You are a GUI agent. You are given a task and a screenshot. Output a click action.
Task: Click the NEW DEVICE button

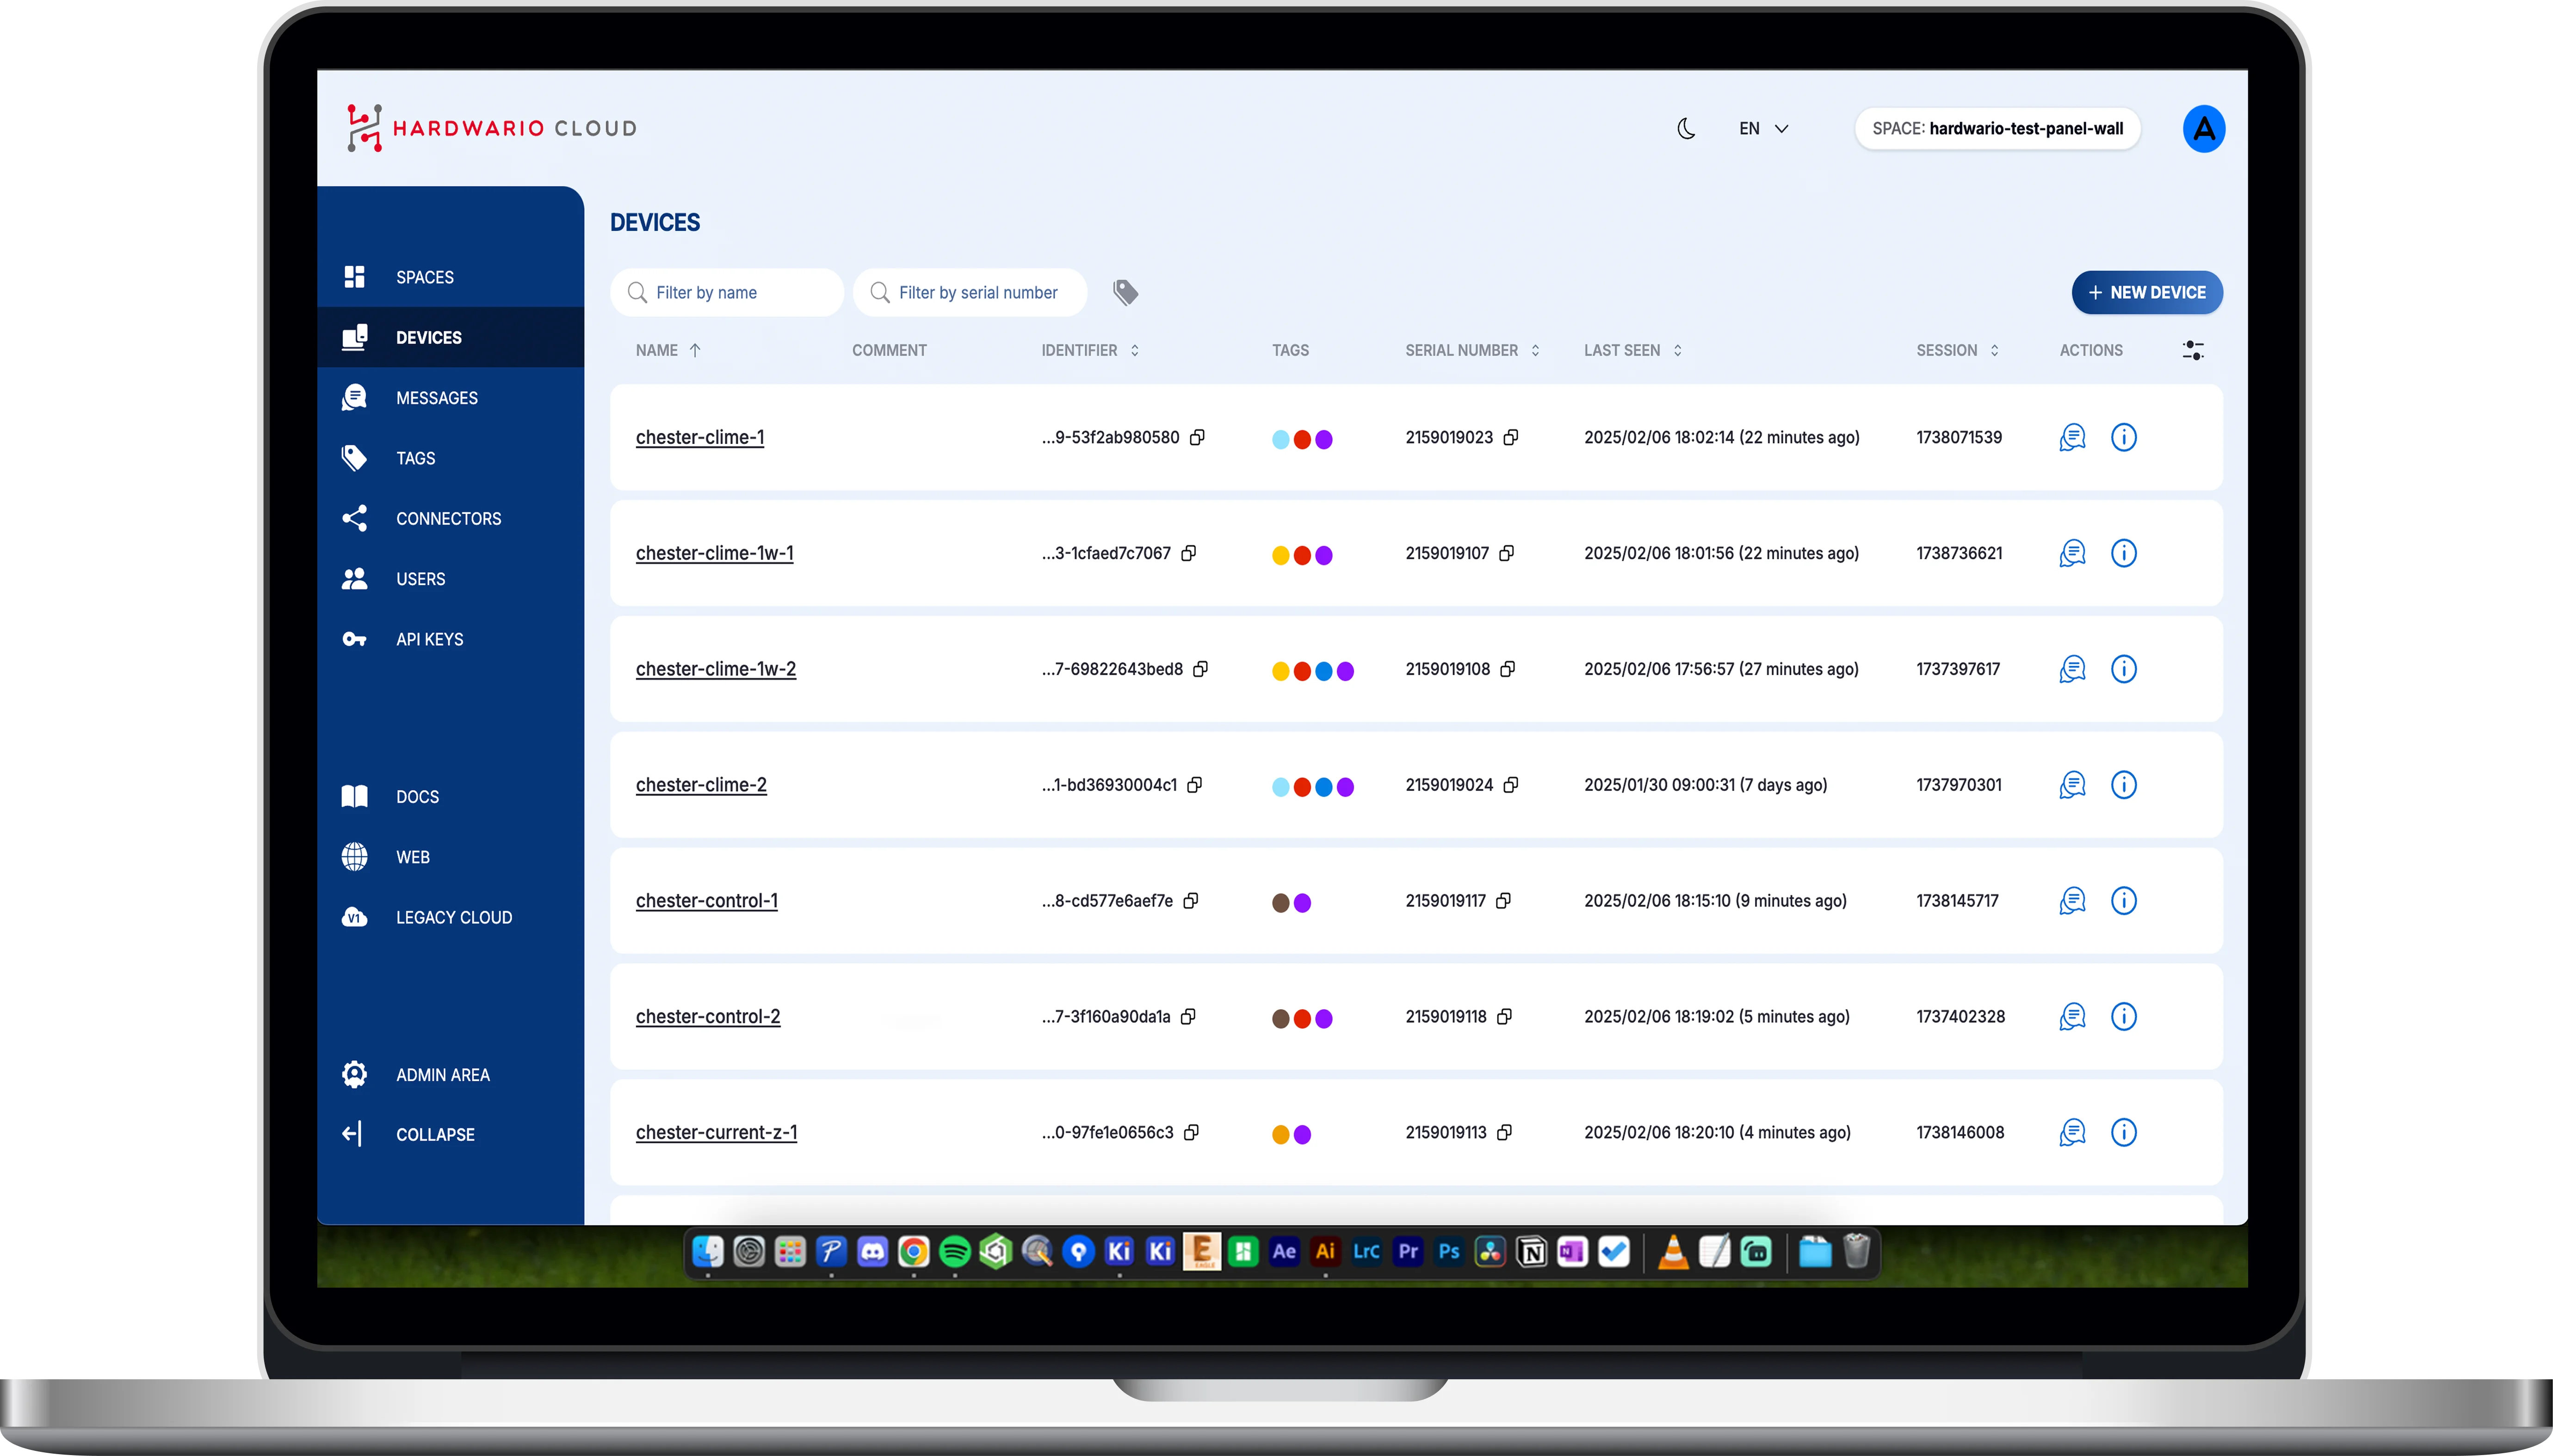(x=2146, y=292)
